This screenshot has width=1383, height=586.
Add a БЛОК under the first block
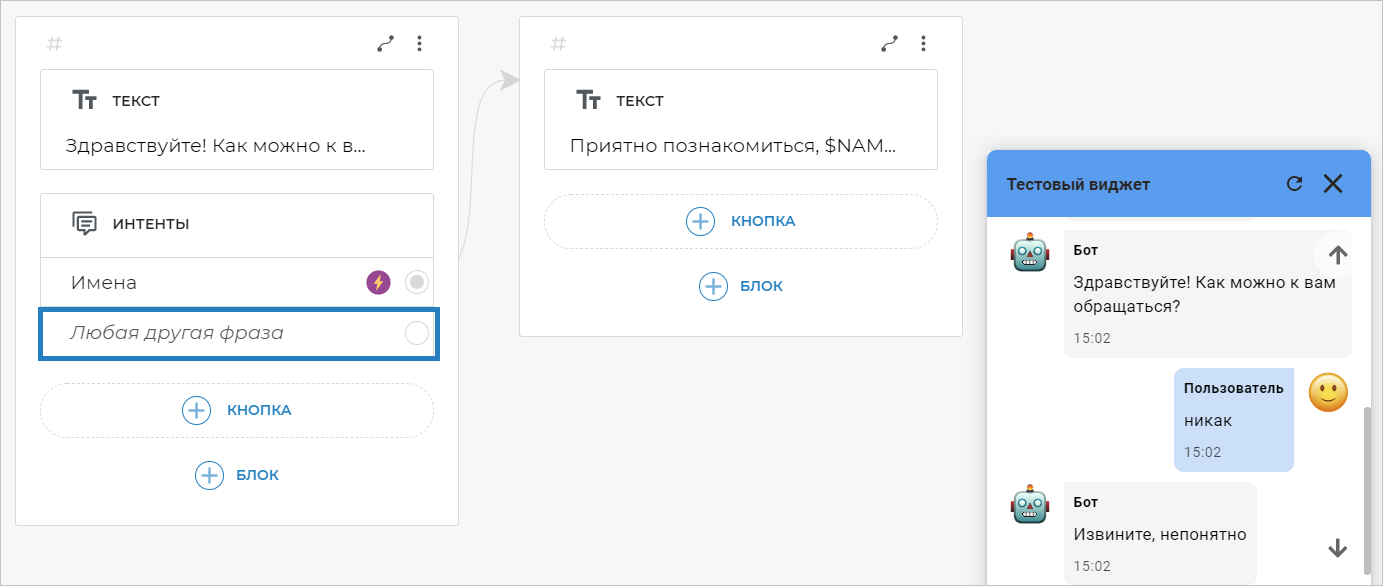(237, 475)
